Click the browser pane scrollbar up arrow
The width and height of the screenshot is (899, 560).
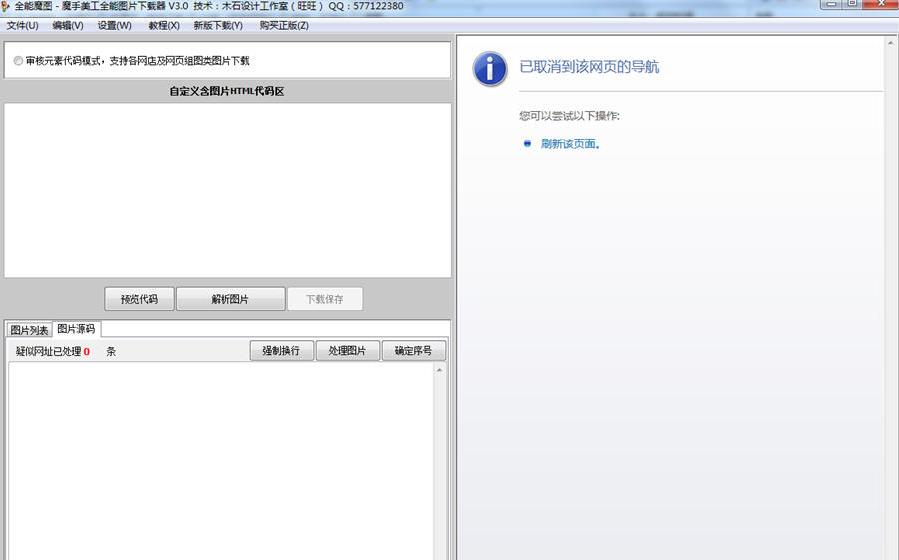point(891,43)
